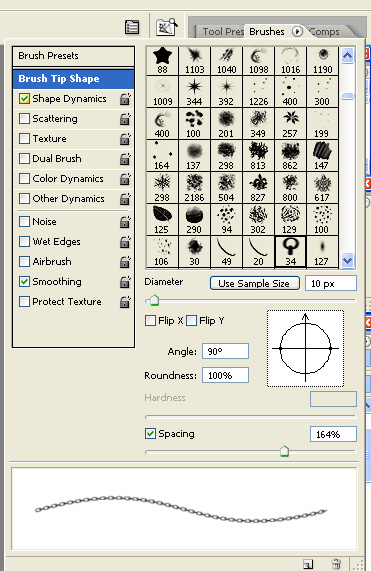Pick the brush tip numbered 1040
Image resolution: width=371 pixels, height=571 pixels.
pos(226,61)
